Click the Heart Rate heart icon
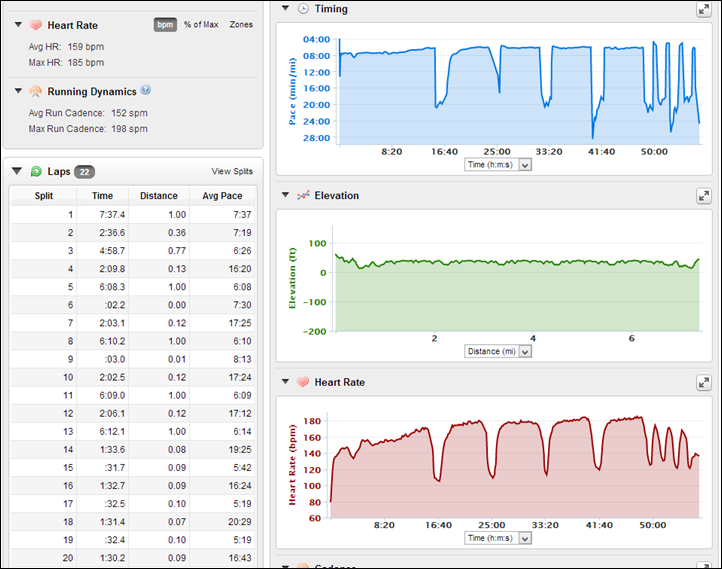The height and width of the screenshot is (569, 722). pyautogui.click(x=35, y=24)
